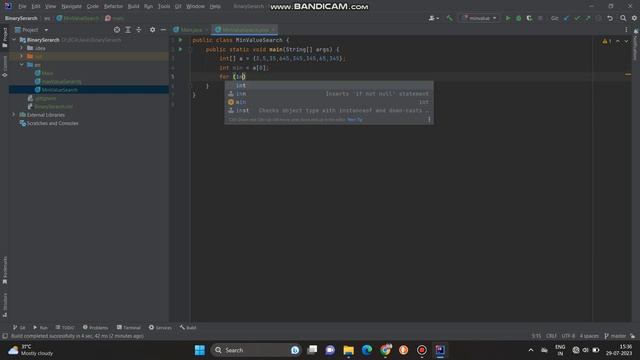
Task: Collapse the src folder
Action: 22,65
